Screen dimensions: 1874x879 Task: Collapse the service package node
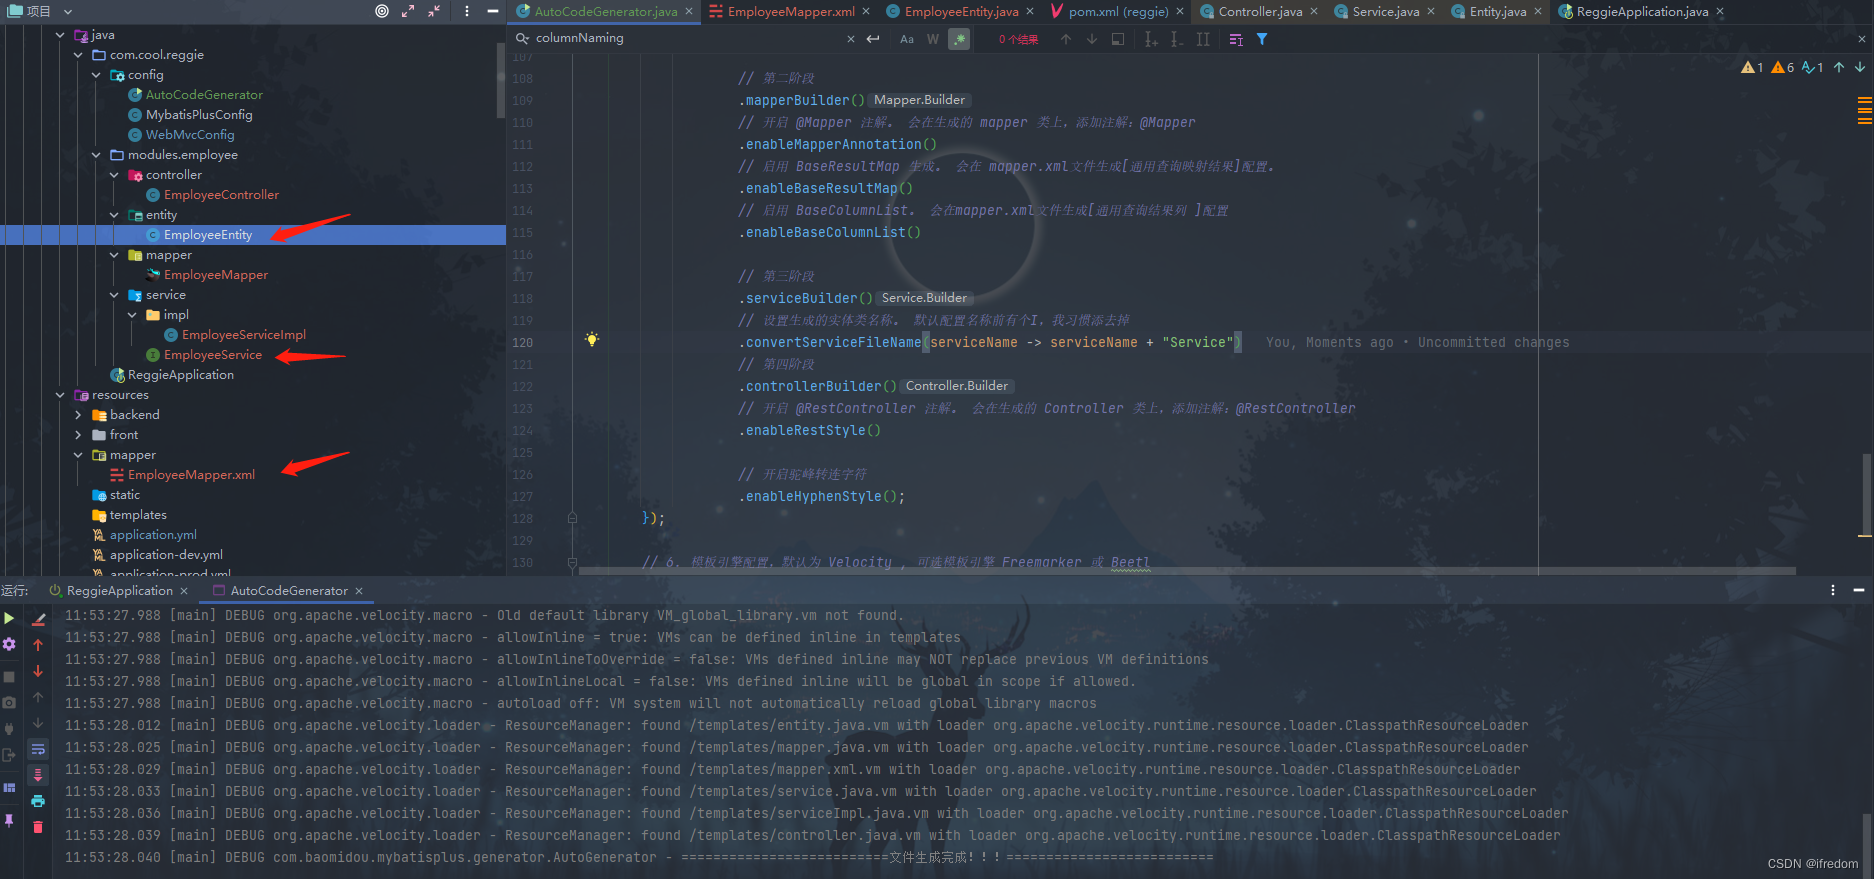pyautogui.click(x=114, y=295)
